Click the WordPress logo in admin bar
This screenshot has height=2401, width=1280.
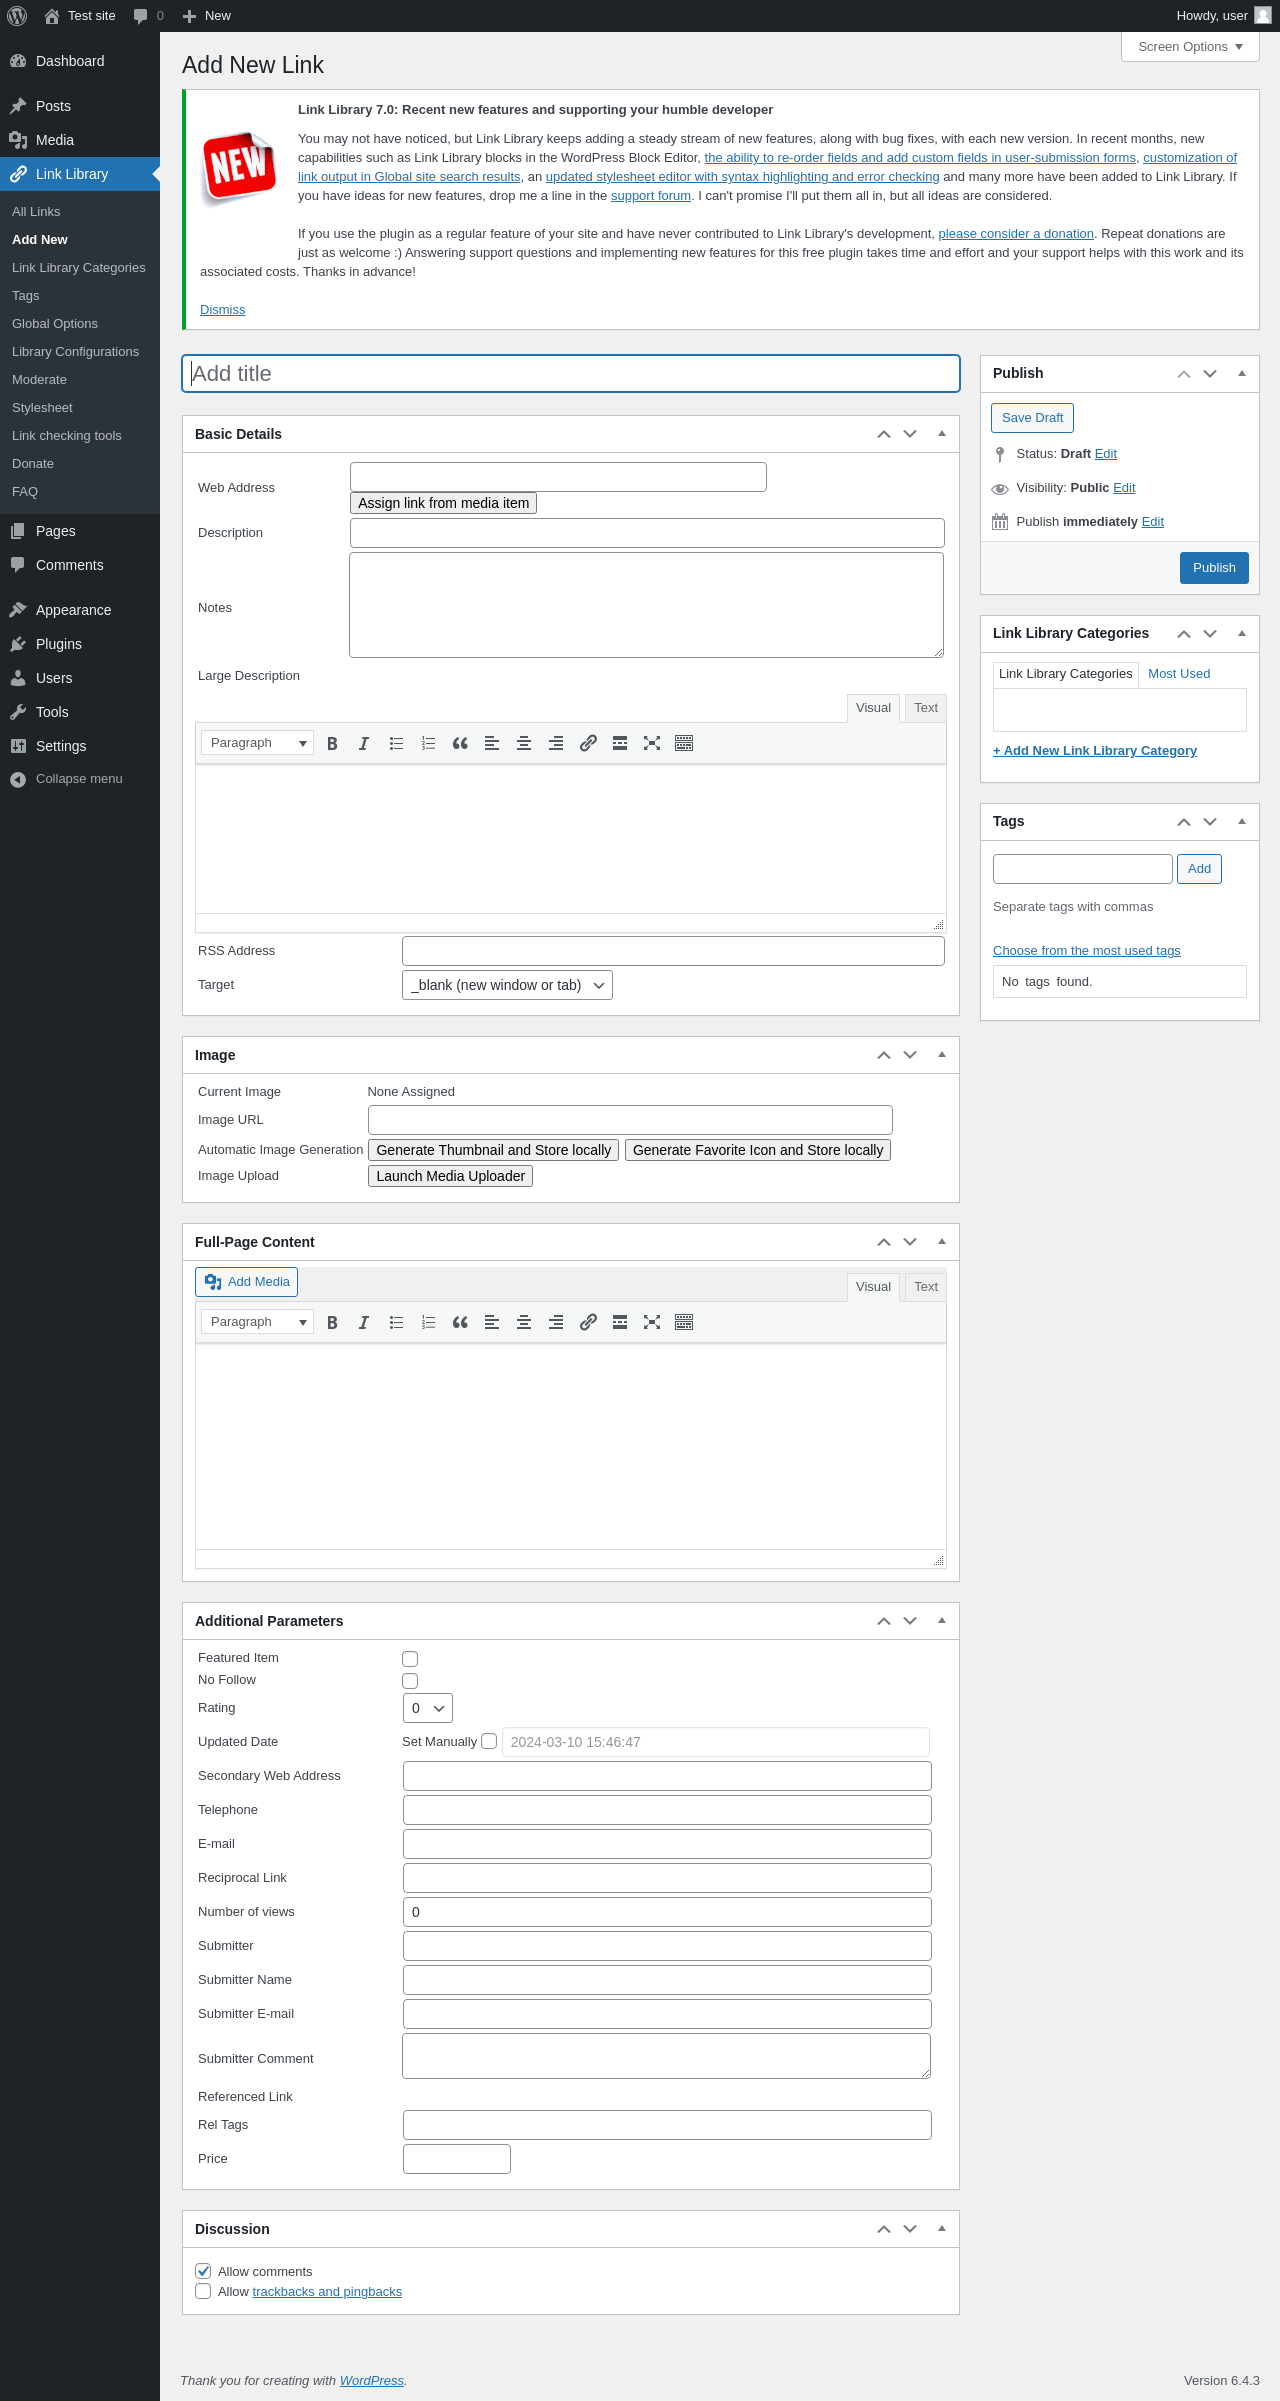click(x=17, y=16)
